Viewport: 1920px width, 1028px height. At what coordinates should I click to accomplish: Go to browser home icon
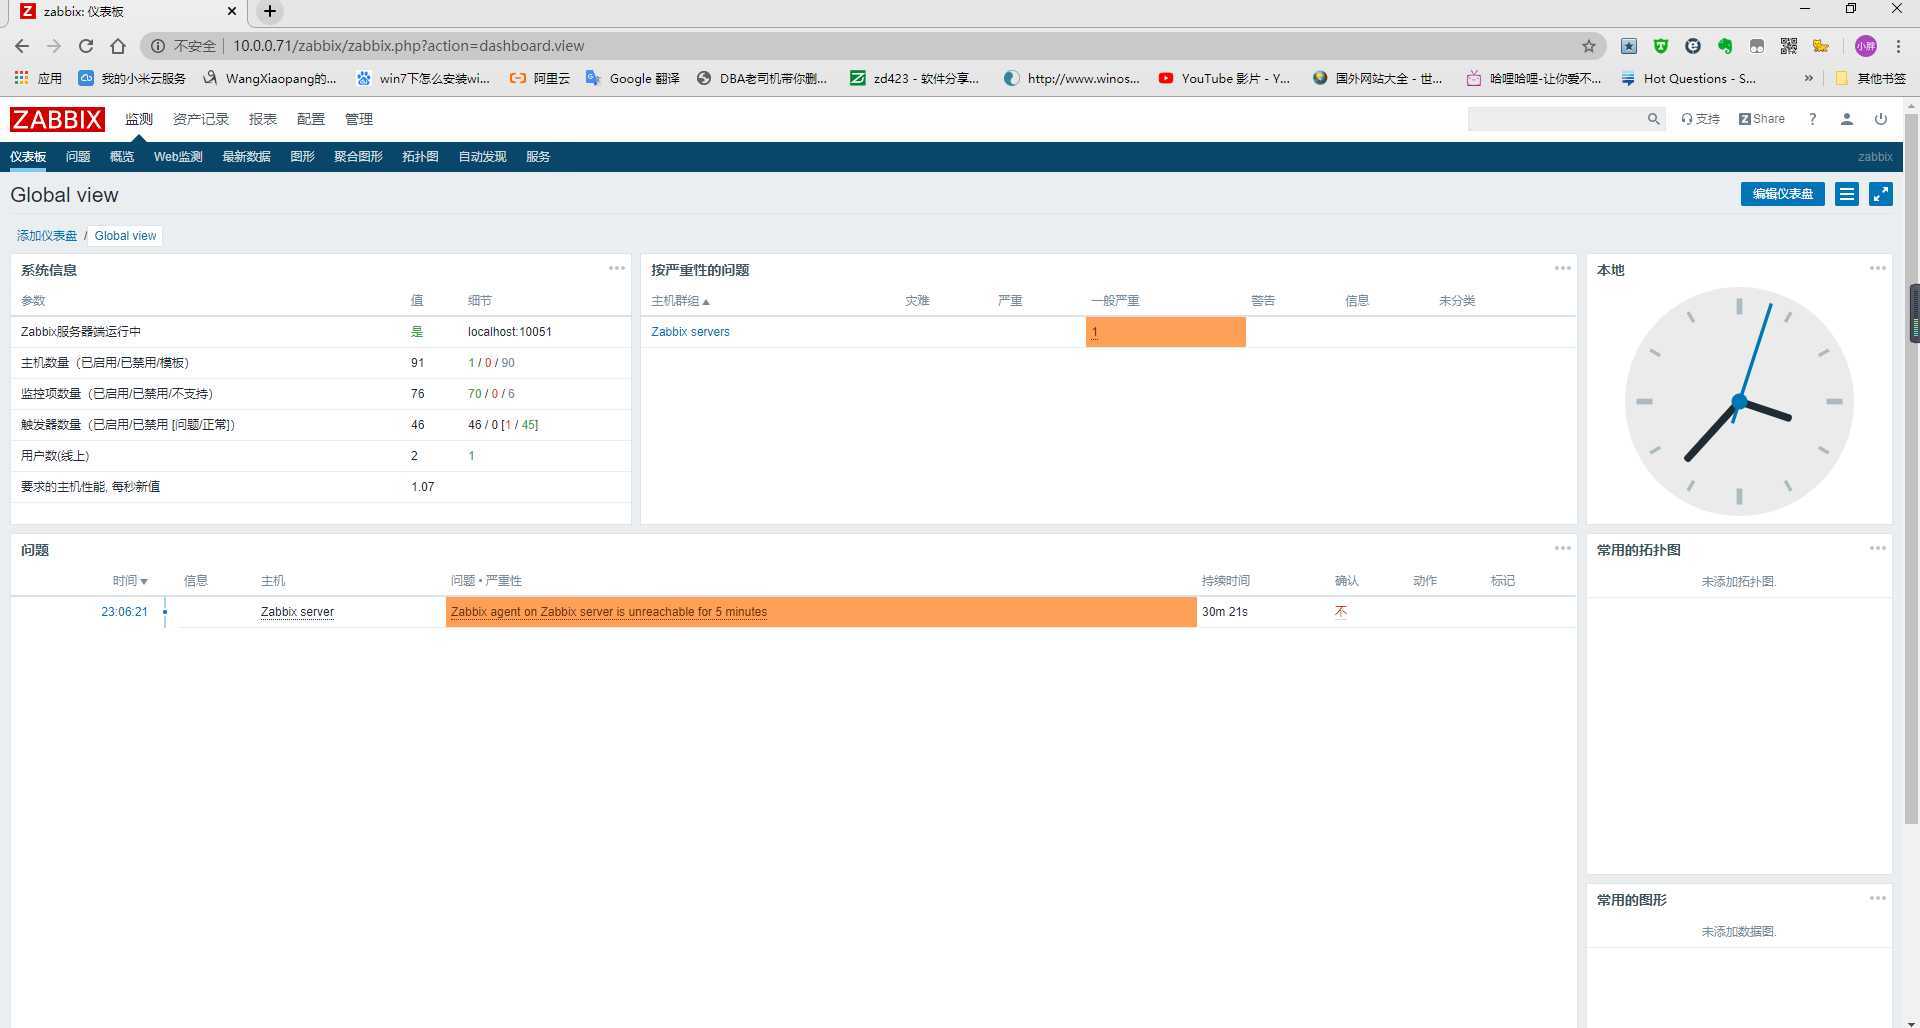click(118, 46)
